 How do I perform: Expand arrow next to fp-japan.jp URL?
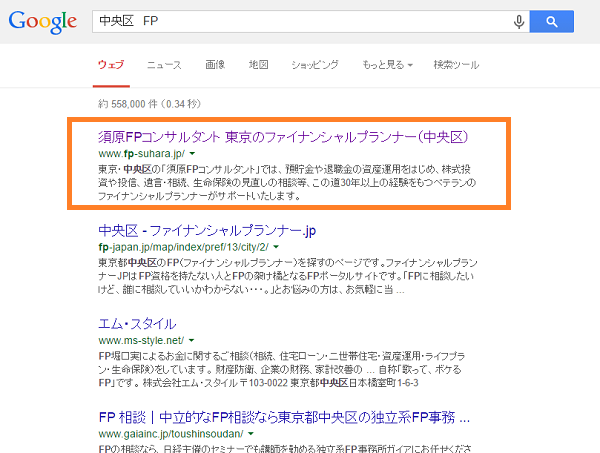point(276,247)
